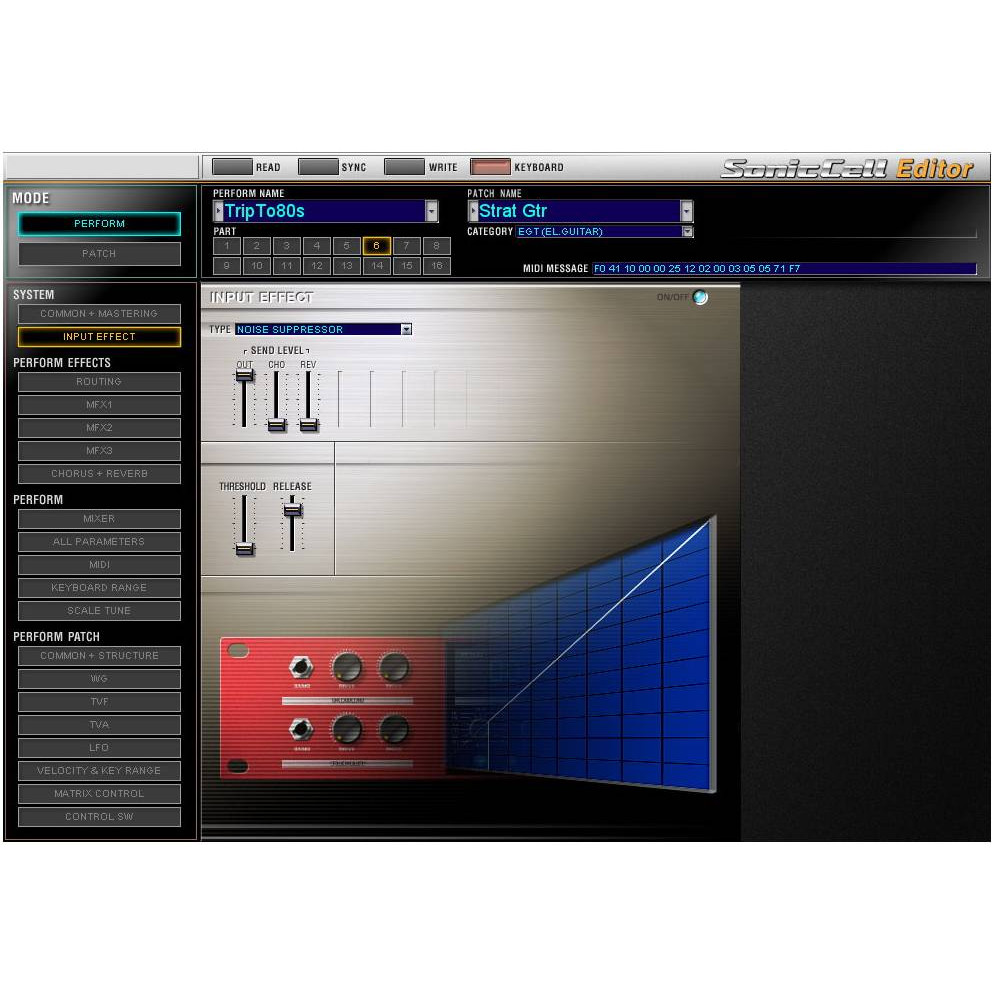Click the previous-performance arrow beside TripTo80s
Viewport: 994px width, 994px height.
(219, 211)
